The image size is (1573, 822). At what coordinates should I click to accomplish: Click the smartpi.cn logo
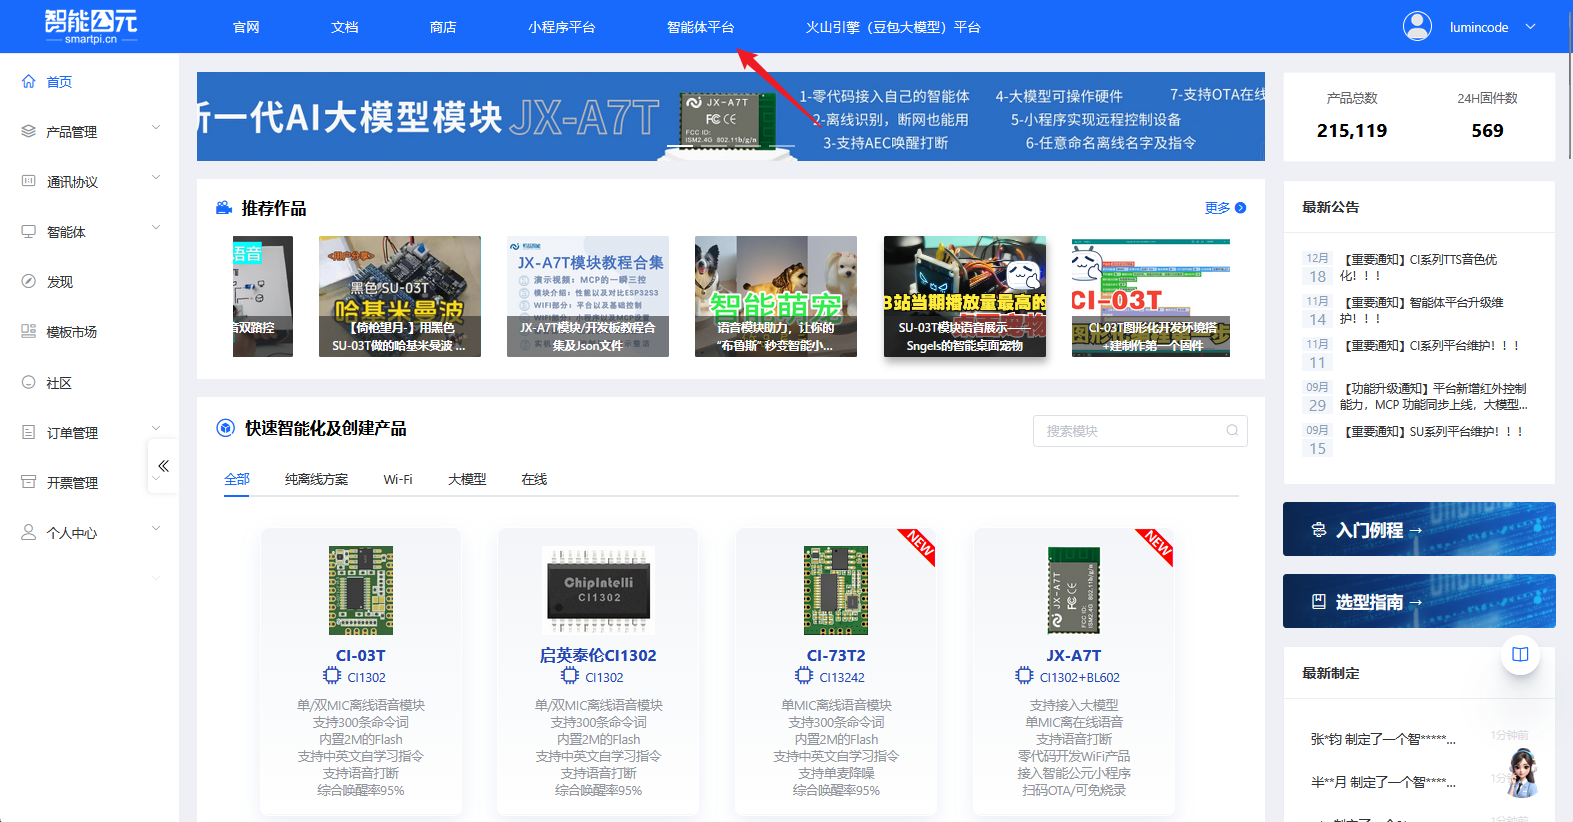(x=90, y=26)
